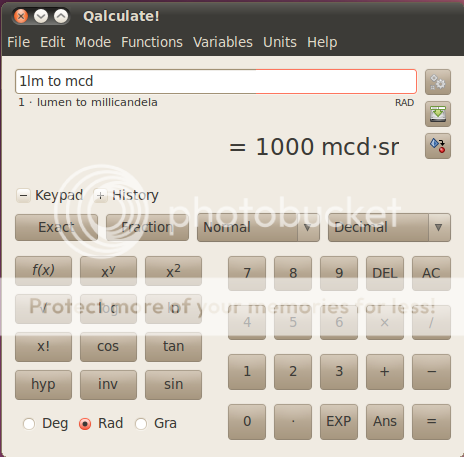Click the result '1000 mcd·sr'
Image resolution: width=464 pixels, height=457 pixels.
click(327, 147)
